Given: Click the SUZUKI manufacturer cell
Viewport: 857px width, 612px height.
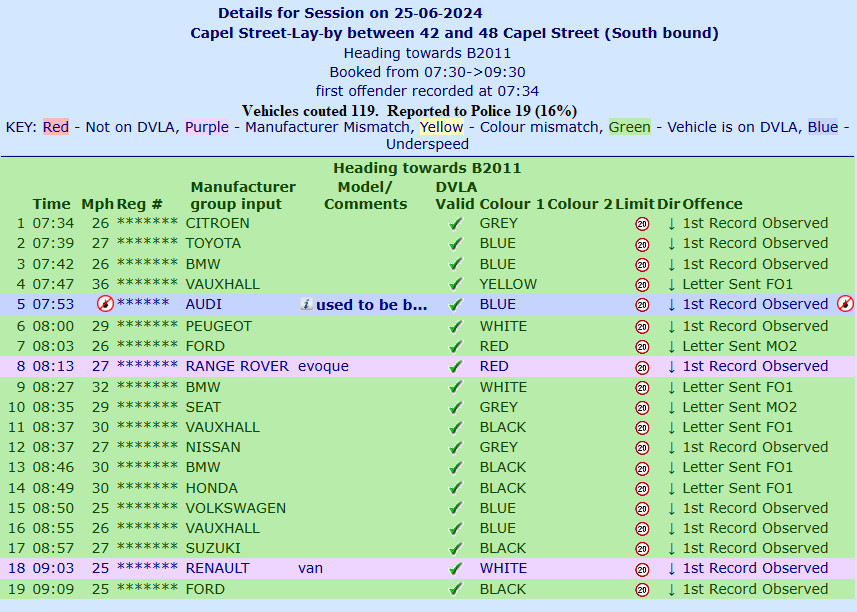Looking at the screenshot, I should click(213, 548).
